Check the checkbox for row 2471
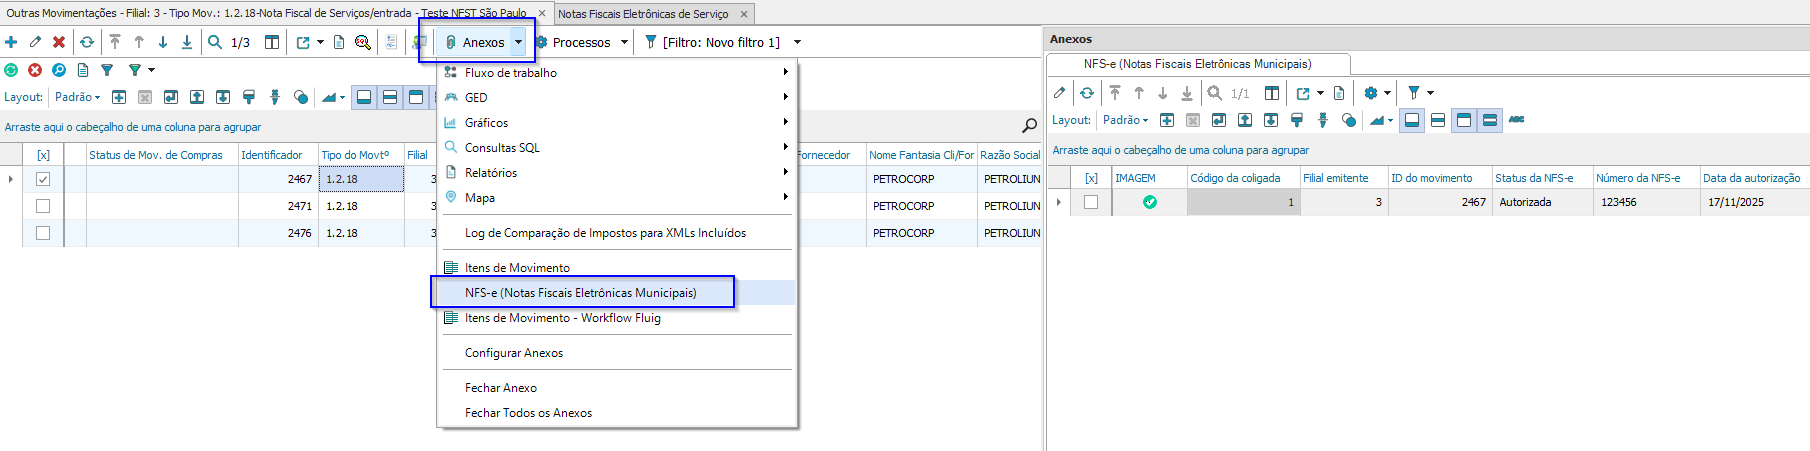 (x=43, y=206)
